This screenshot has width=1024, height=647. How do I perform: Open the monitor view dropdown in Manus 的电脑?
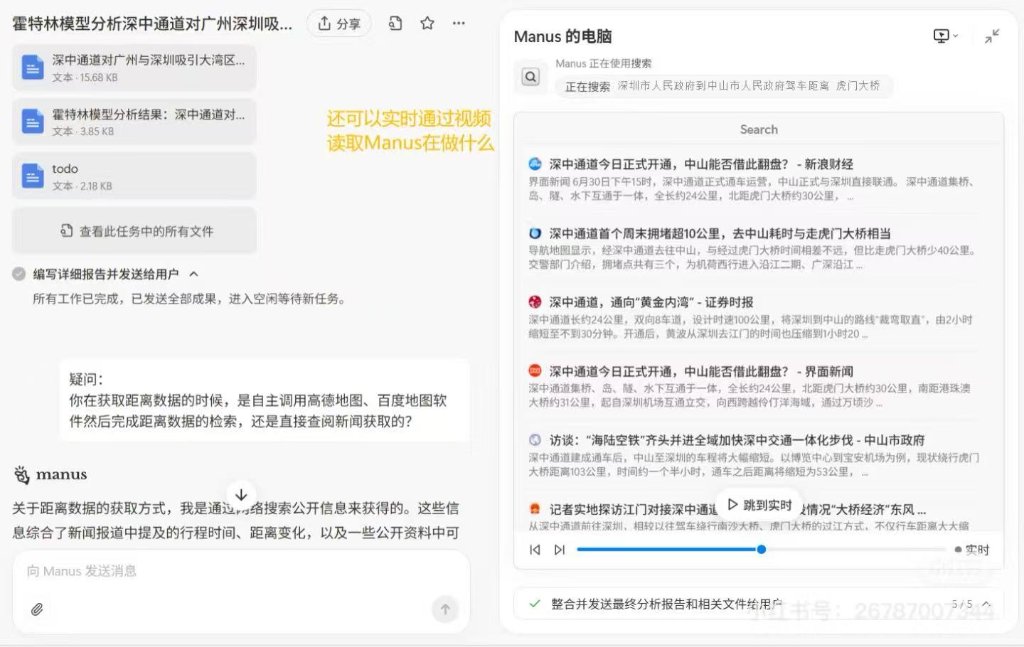945,36
